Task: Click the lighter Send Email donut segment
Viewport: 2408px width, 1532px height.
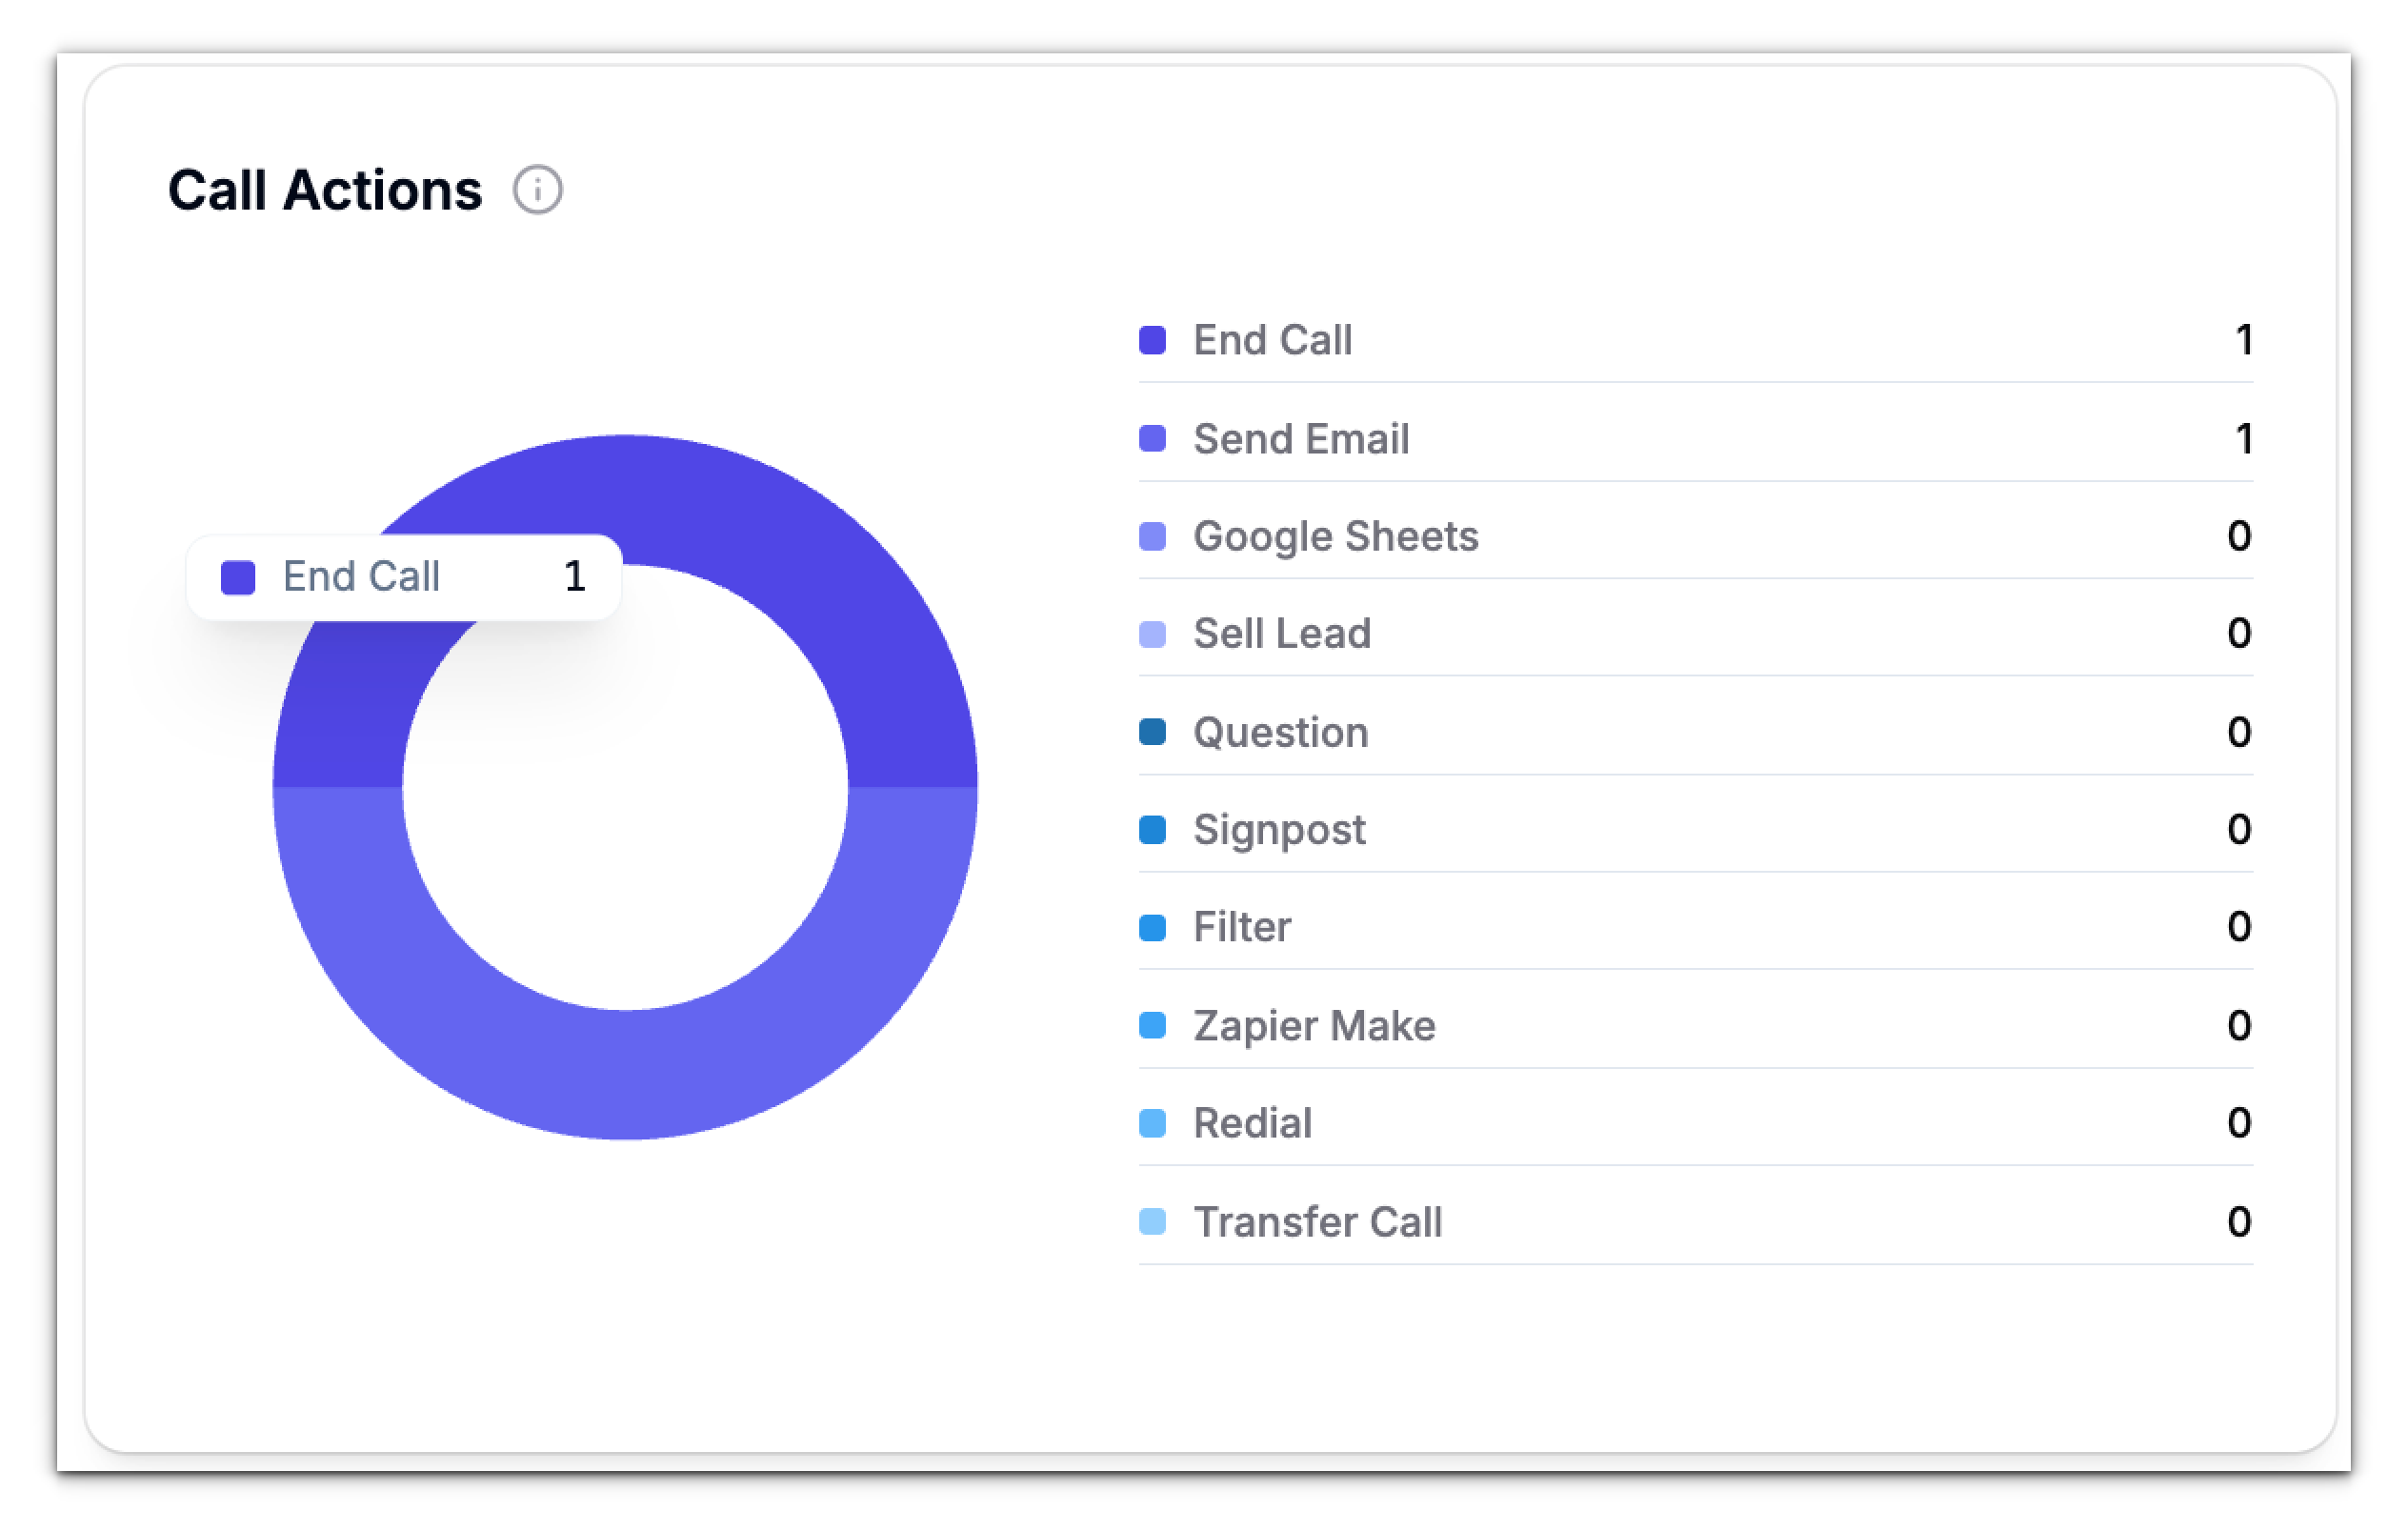Action: (625, 1075)
